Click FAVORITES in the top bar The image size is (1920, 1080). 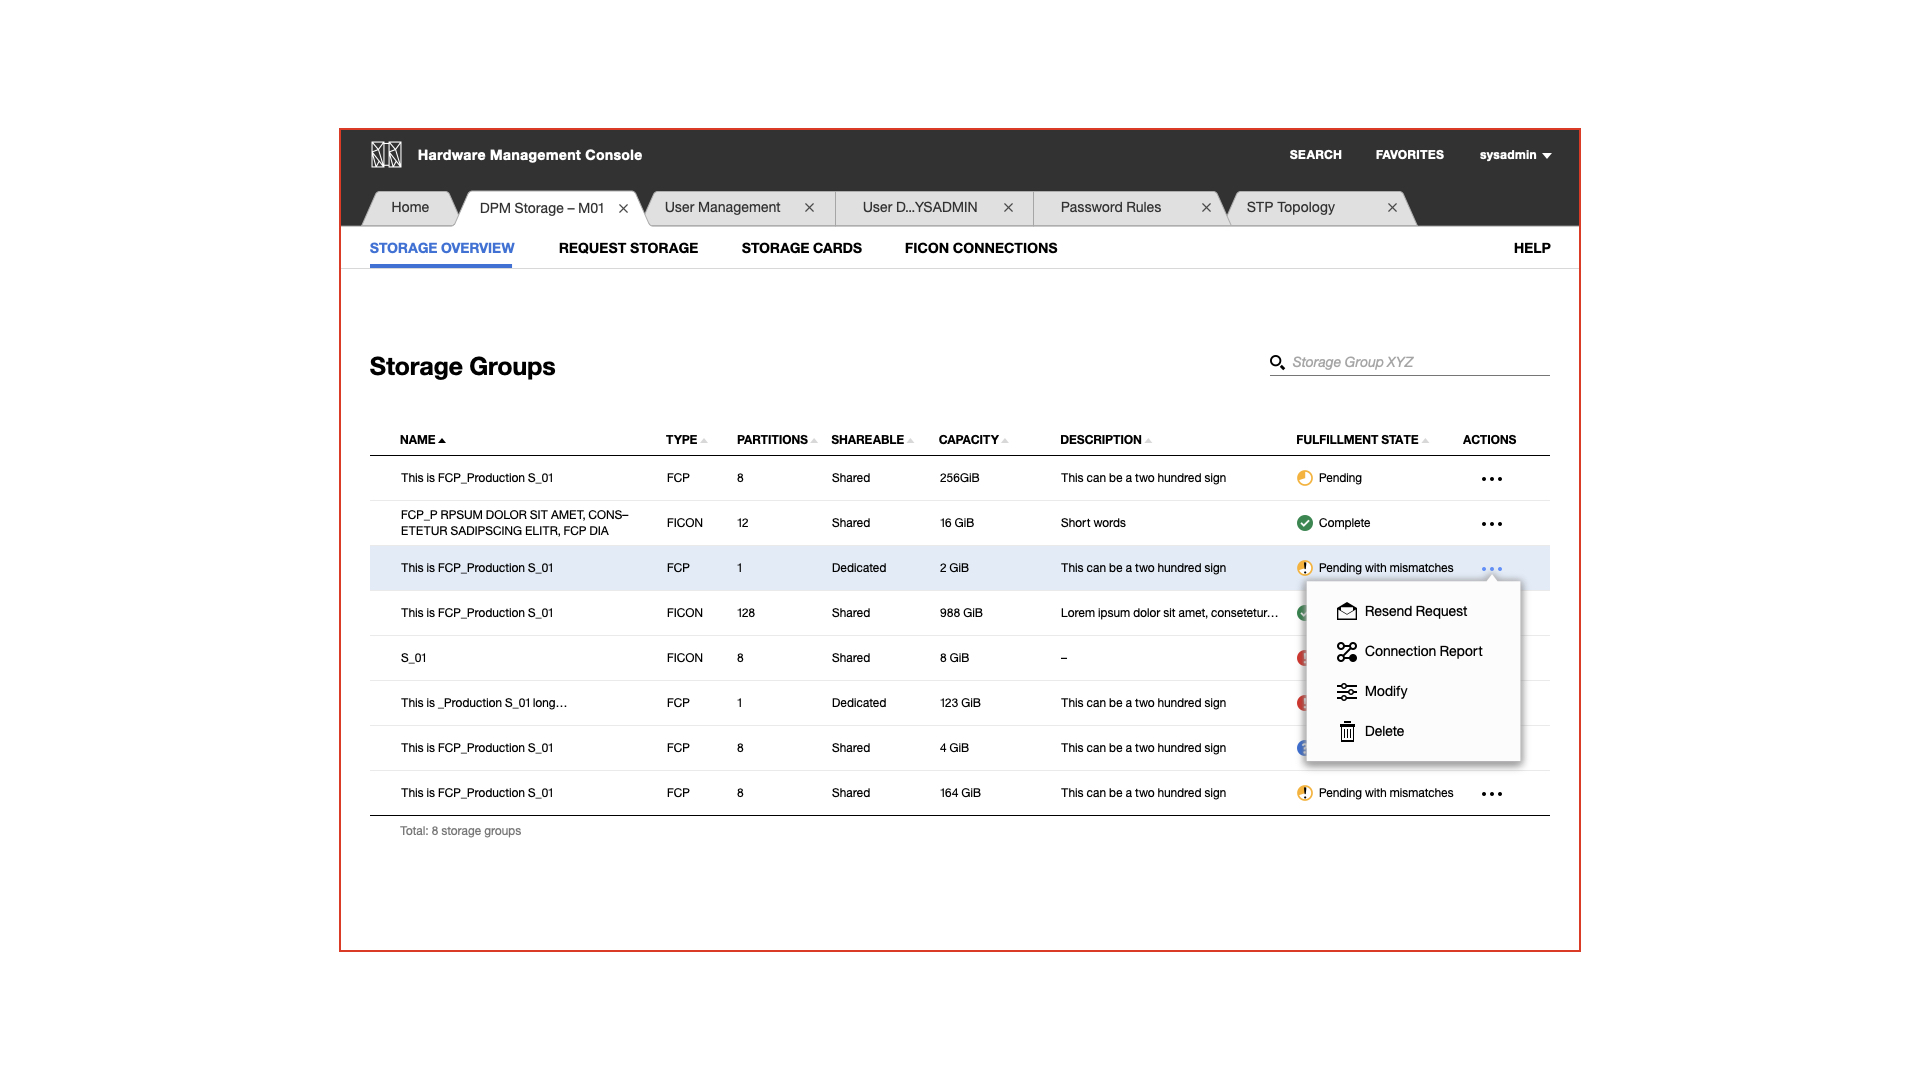[1410, 155]
